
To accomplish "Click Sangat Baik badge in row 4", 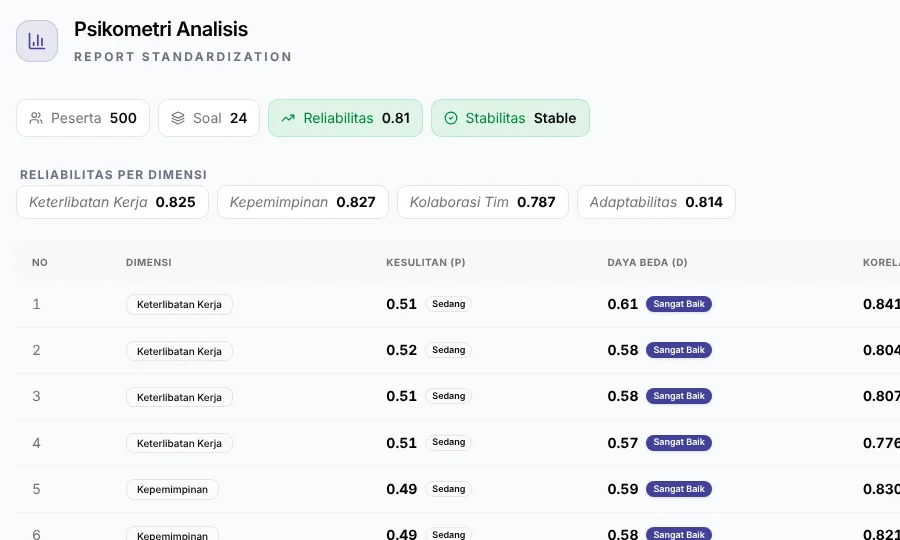I will pyautogui.click(x=679, y=442).
